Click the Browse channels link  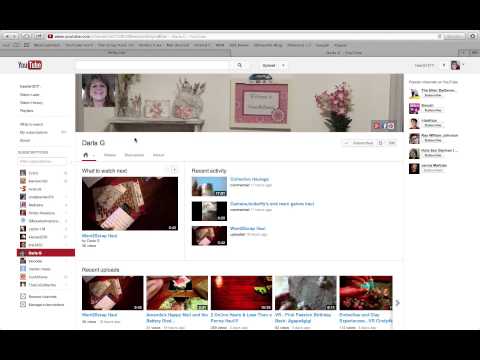click(x=43, y=296)
